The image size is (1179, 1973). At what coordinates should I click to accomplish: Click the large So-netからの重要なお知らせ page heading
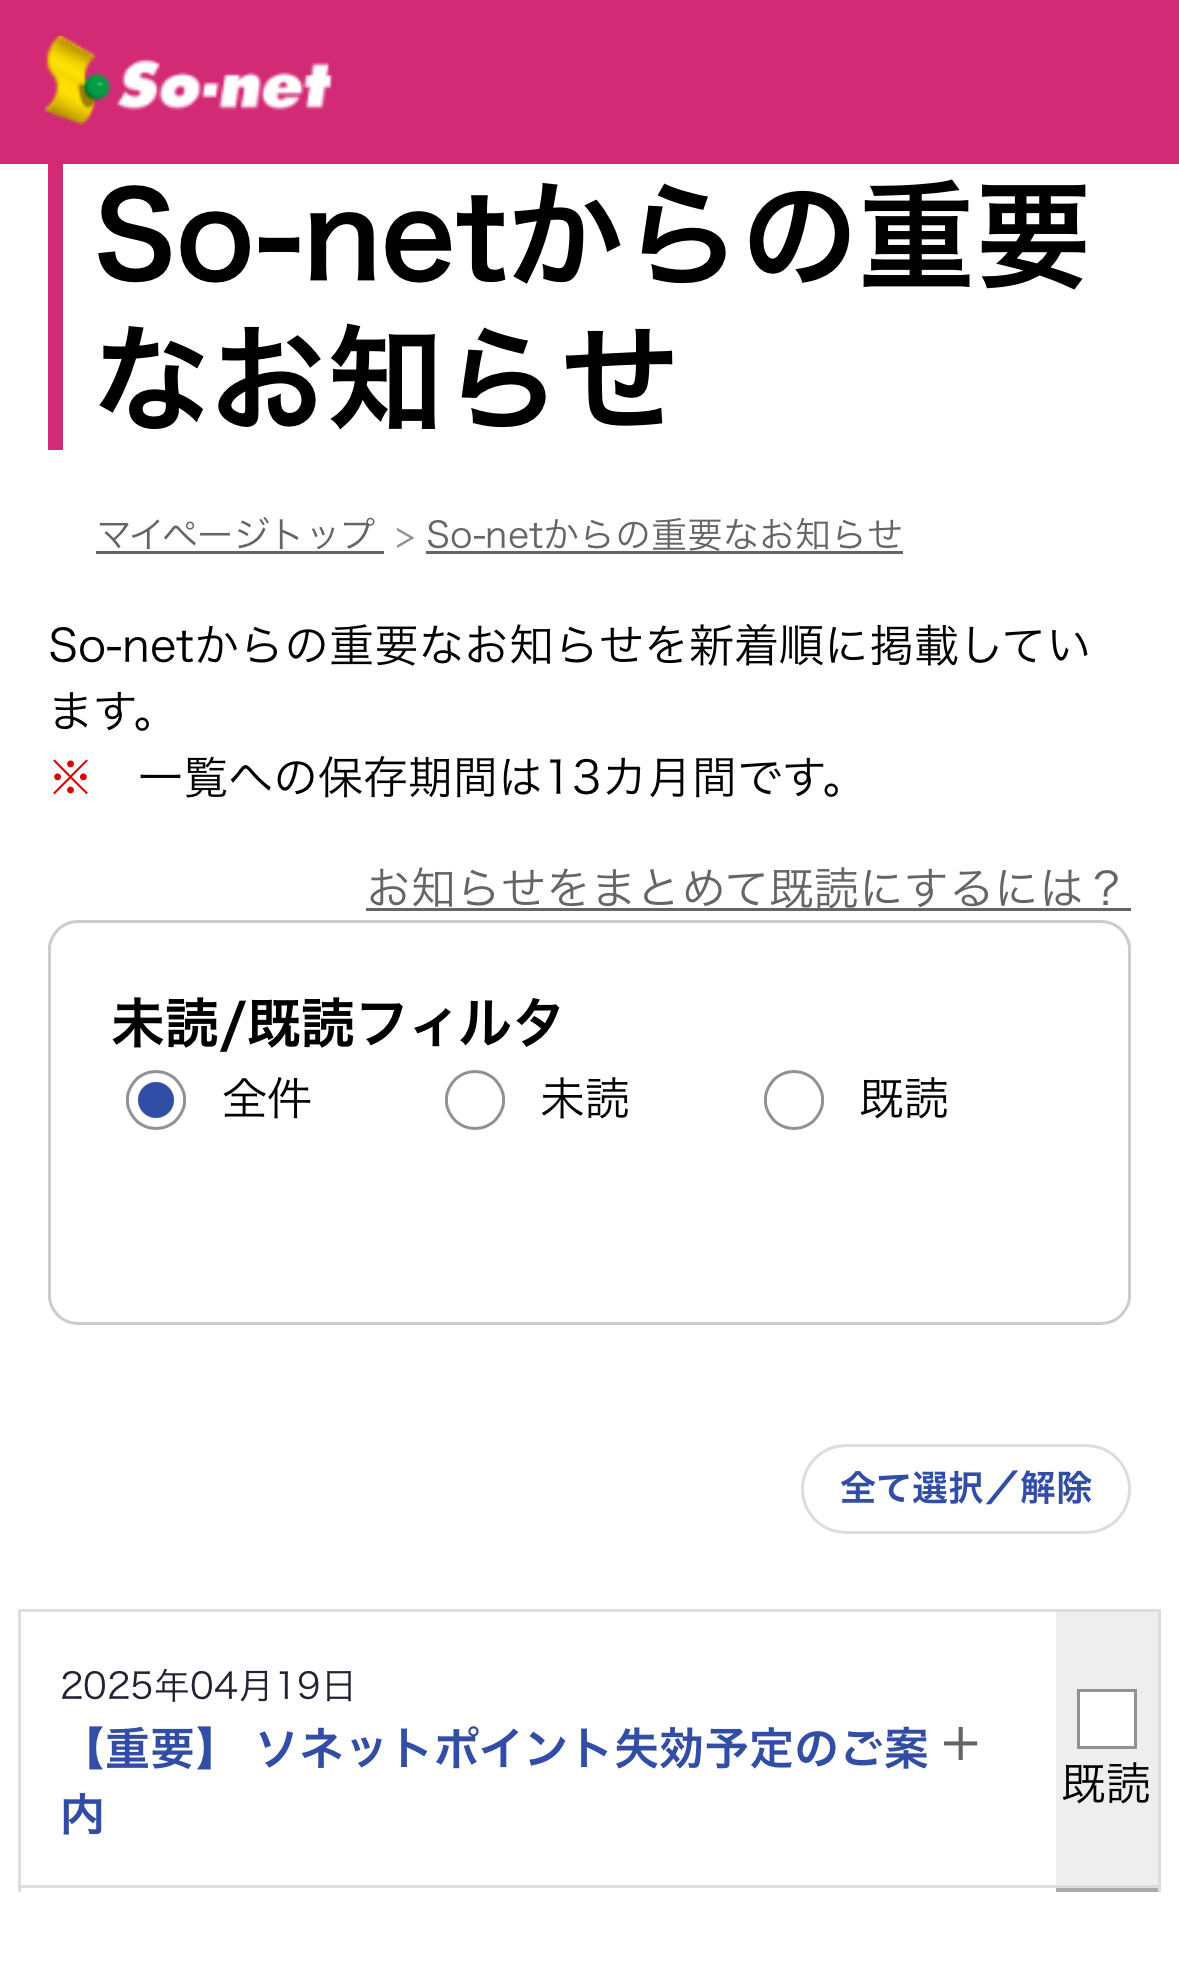(590, 305)
